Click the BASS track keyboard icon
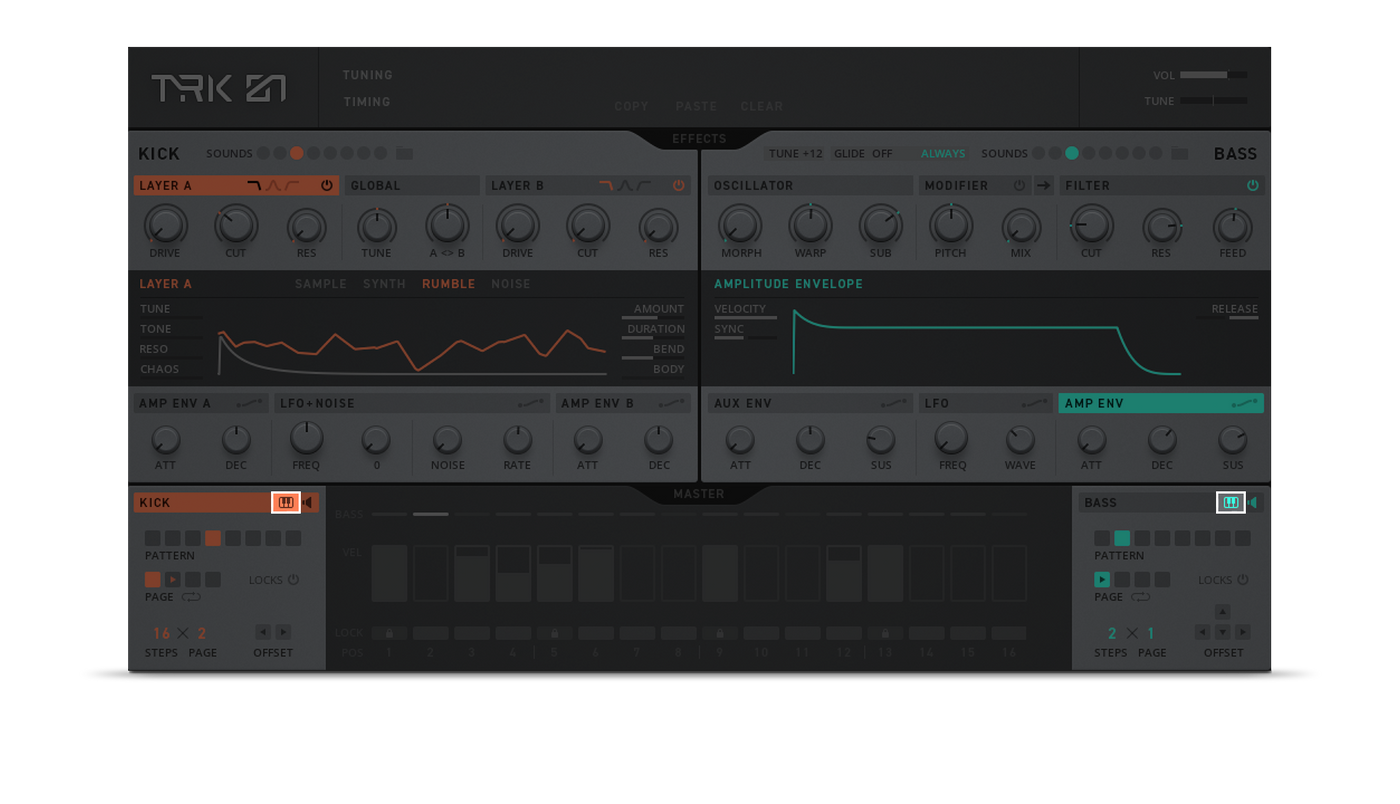Image resolution: width=1400 pixels, height=804 pixels. pyautogui.click(x=1230, y=503)
